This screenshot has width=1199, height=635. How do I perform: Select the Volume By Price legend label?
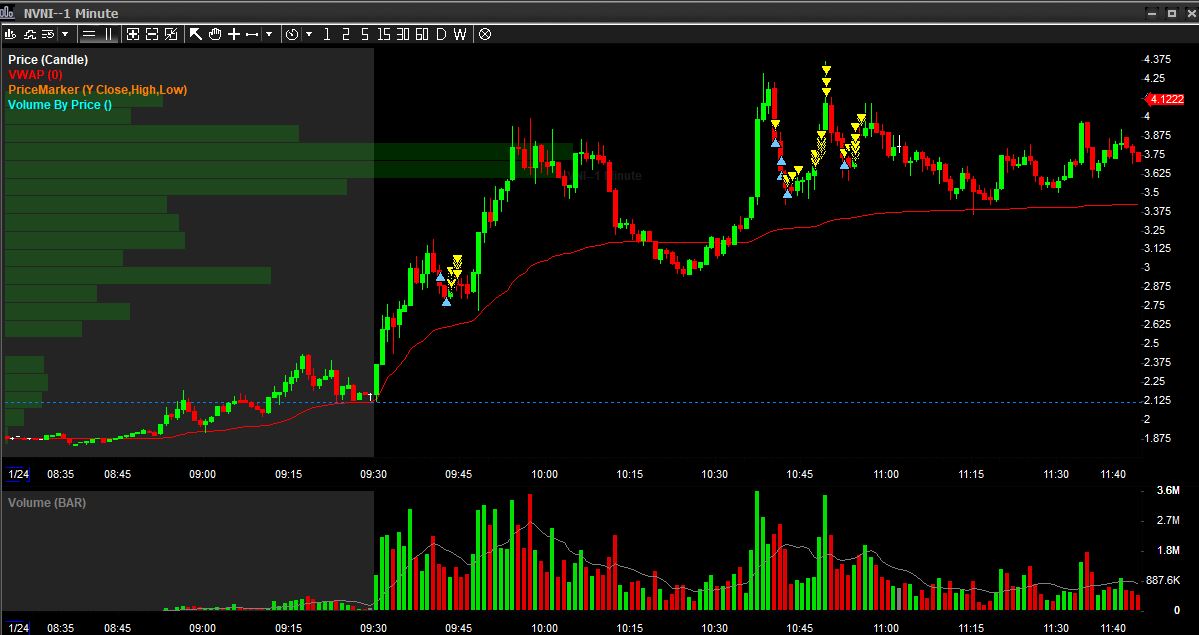click(60, 105)
